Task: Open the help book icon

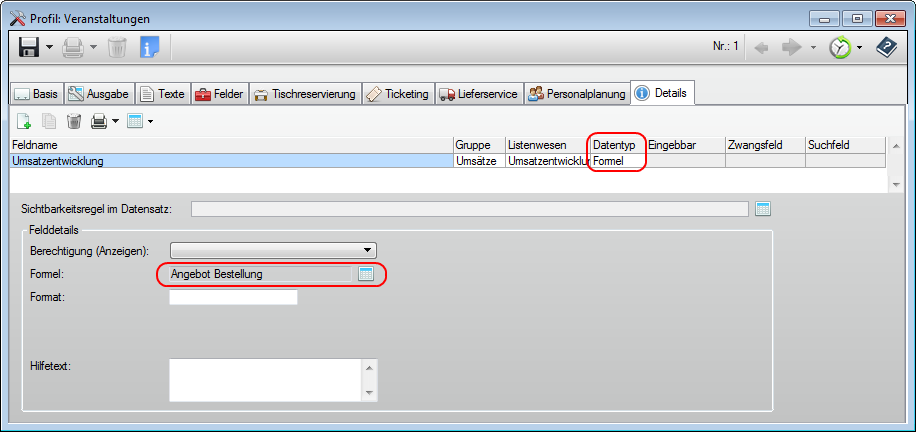Action: (x=886, y=47)
